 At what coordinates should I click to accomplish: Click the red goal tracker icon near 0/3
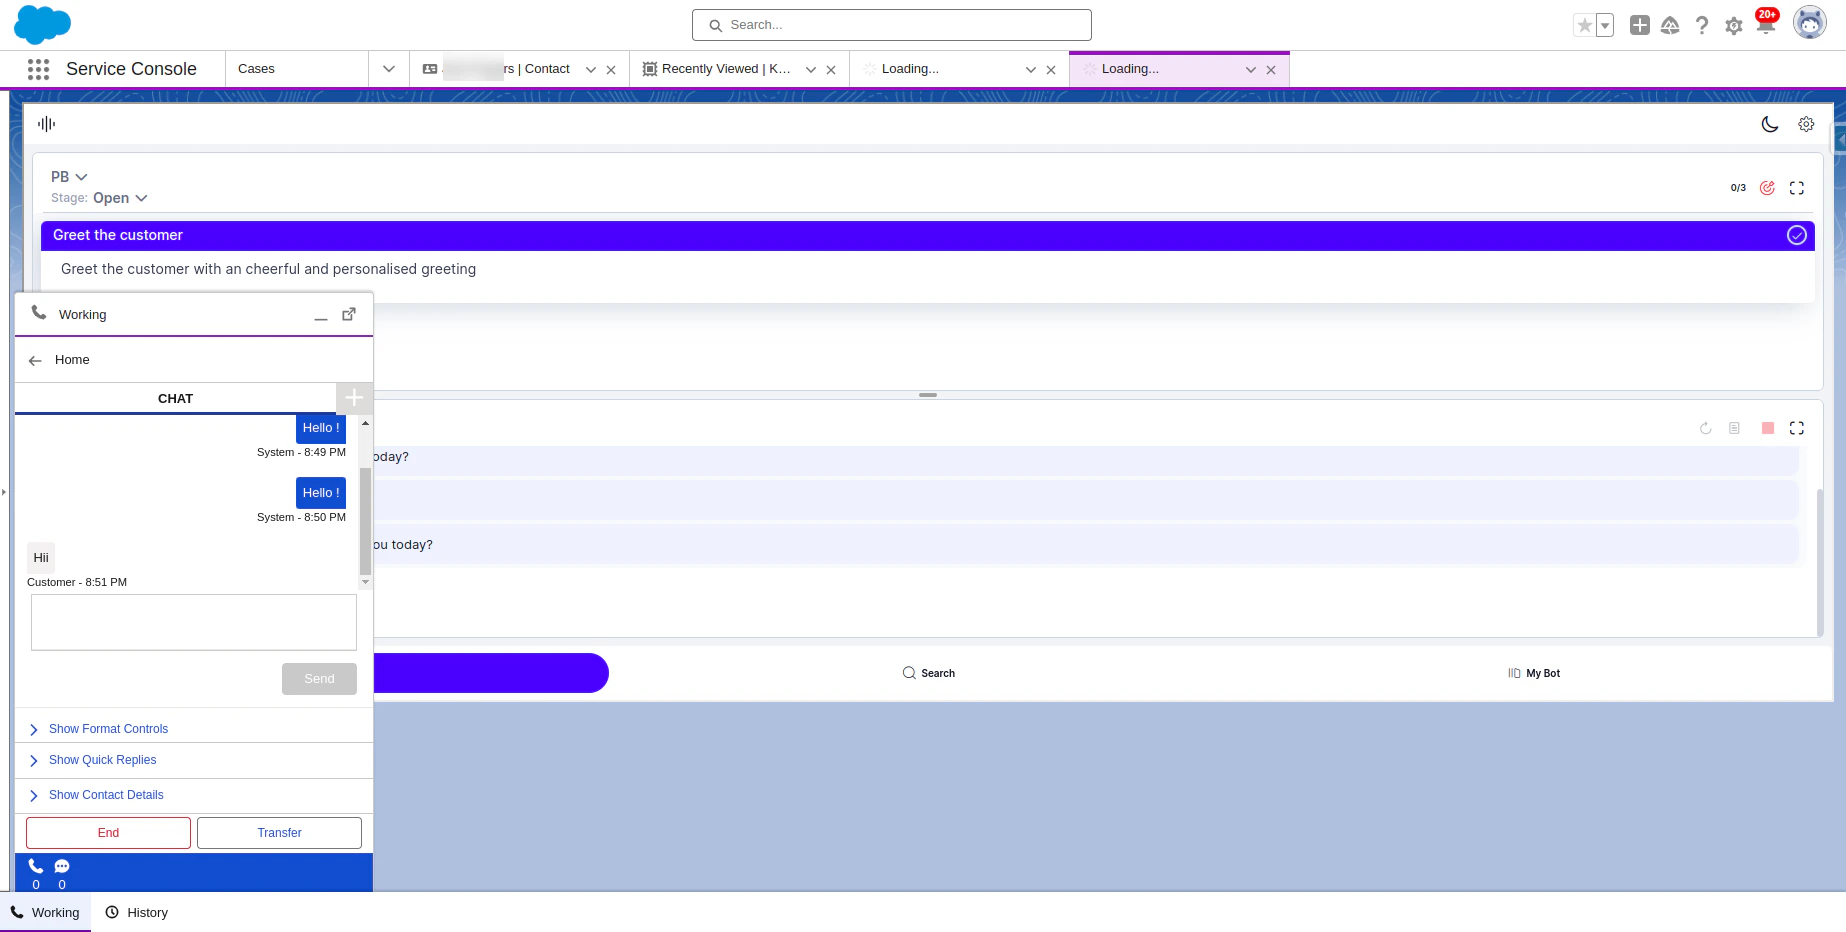click(x=1766, y=187)
